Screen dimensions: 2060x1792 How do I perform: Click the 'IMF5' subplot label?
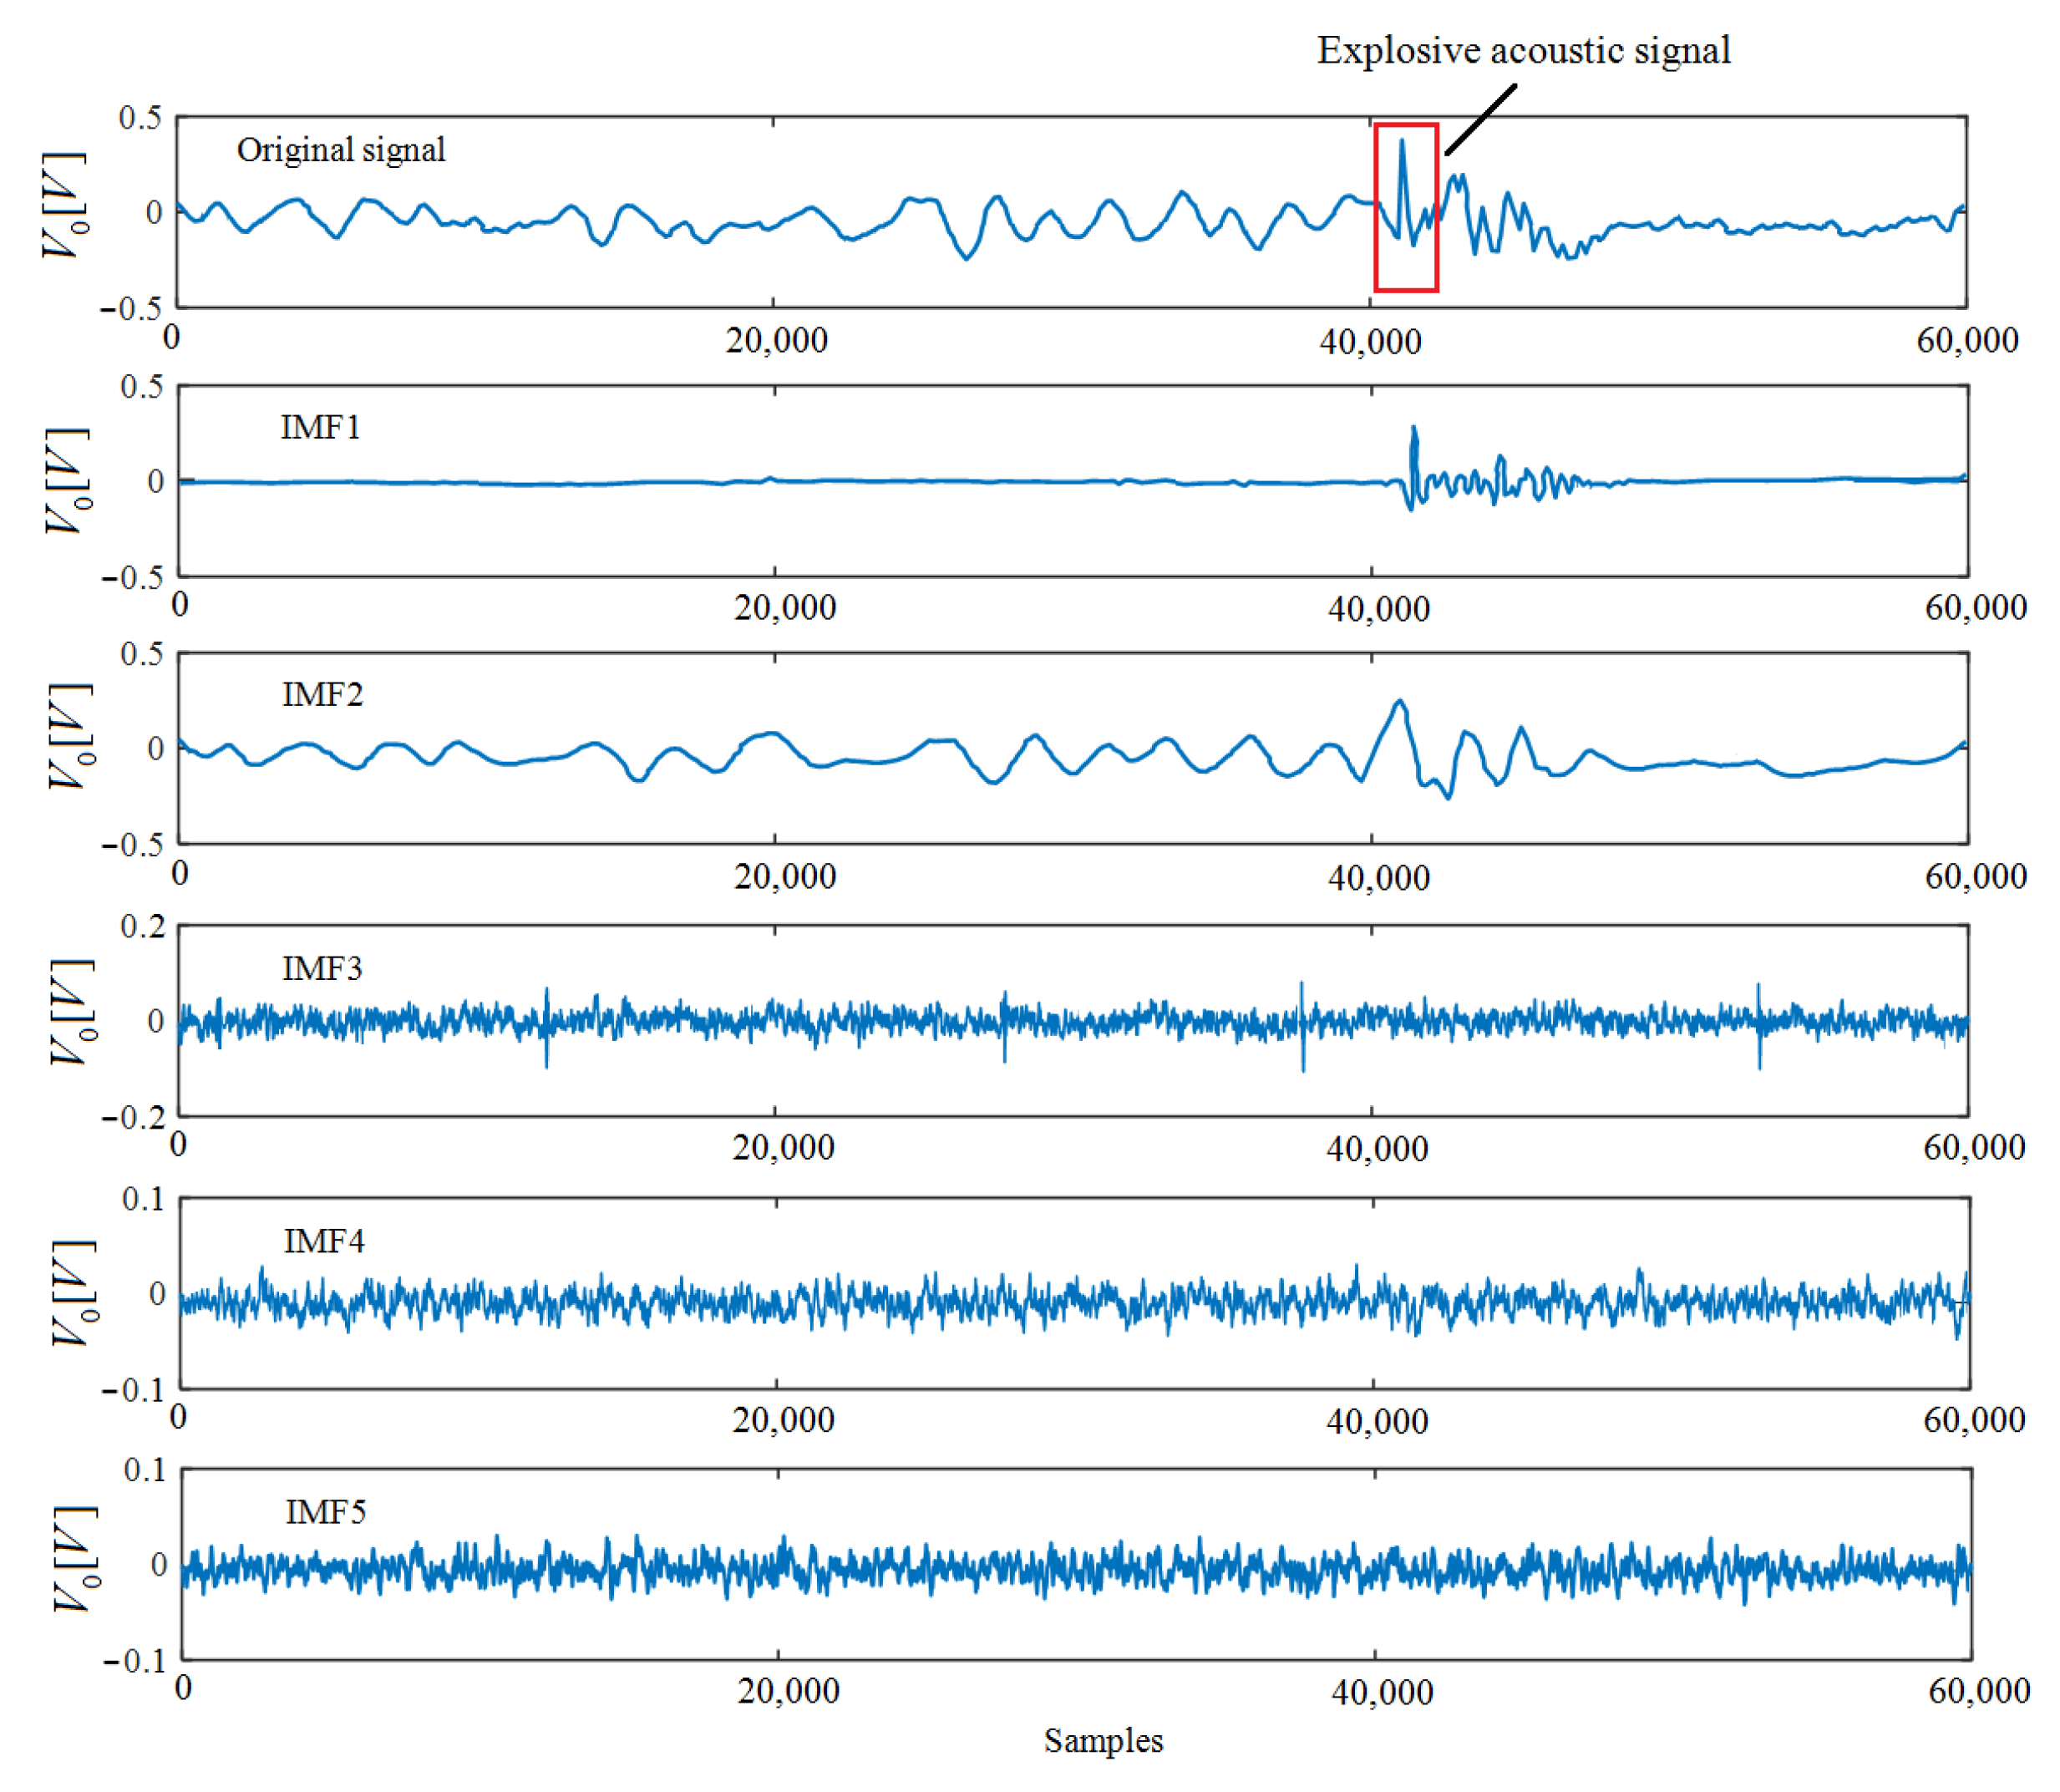326,1512
